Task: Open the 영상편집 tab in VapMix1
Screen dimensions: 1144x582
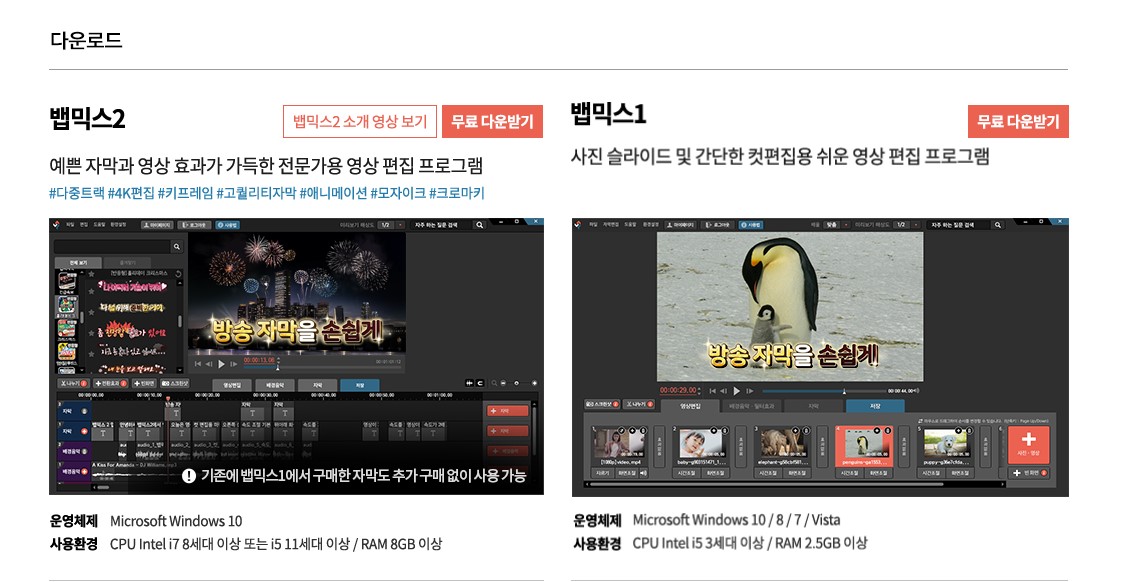Action: 690,406
